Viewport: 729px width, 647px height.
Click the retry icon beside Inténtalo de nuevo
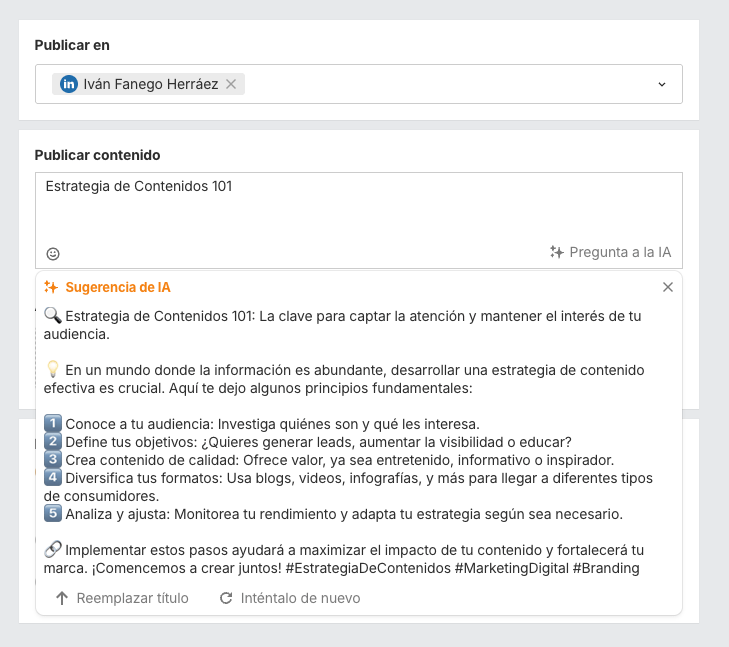point(226,598)
